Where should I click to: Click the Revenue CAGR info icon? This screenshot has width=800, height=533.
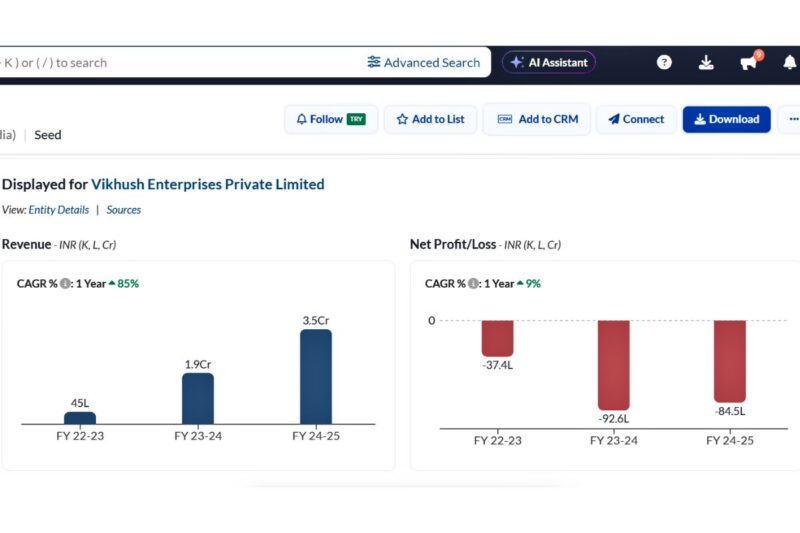click(x=65, y=284)
